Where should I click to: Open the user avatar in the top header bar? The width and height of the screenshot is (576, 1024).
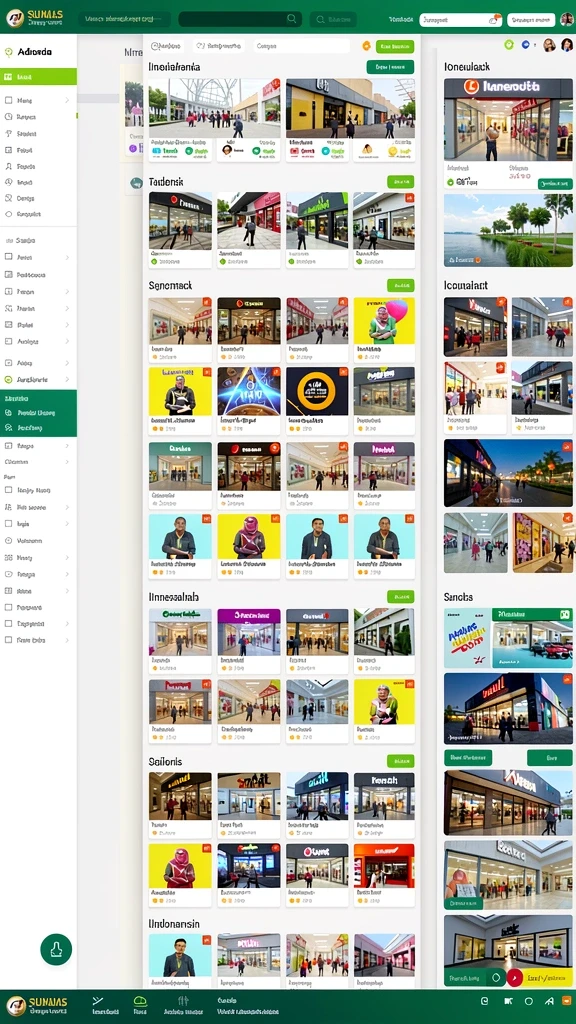pyautogui.click(x=566, y=19)
